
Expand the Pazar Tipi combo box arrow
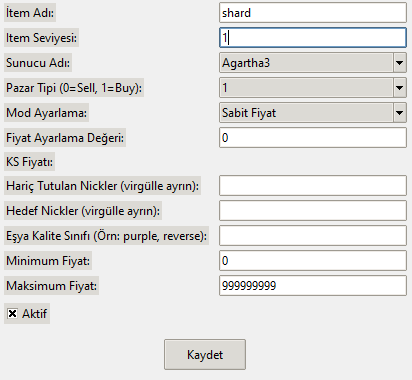click(399, 88)
